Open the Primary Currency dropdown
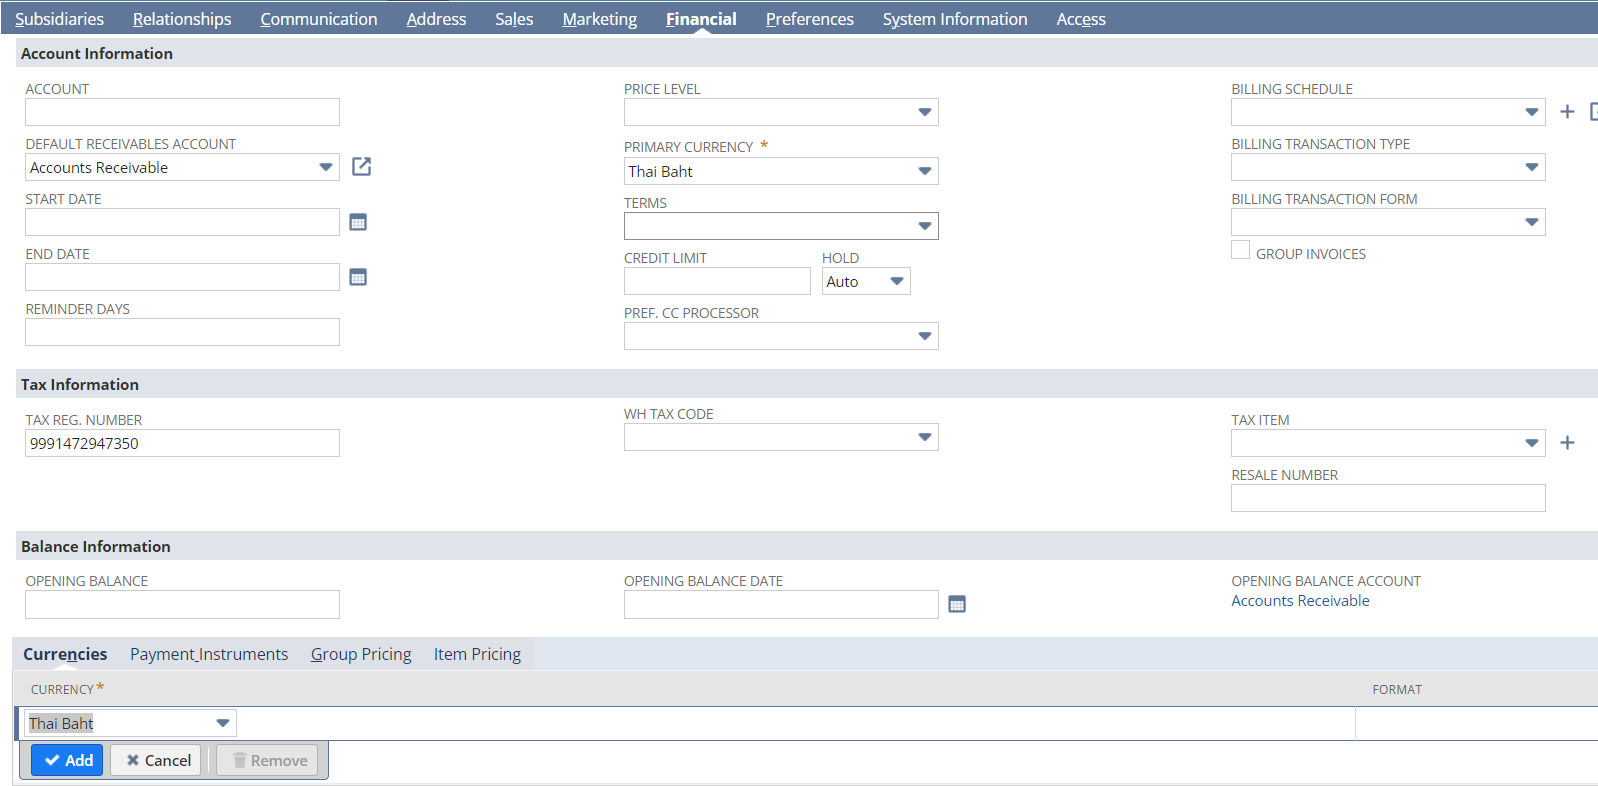Screen dimensions: 1598x786 pos(925,171)
